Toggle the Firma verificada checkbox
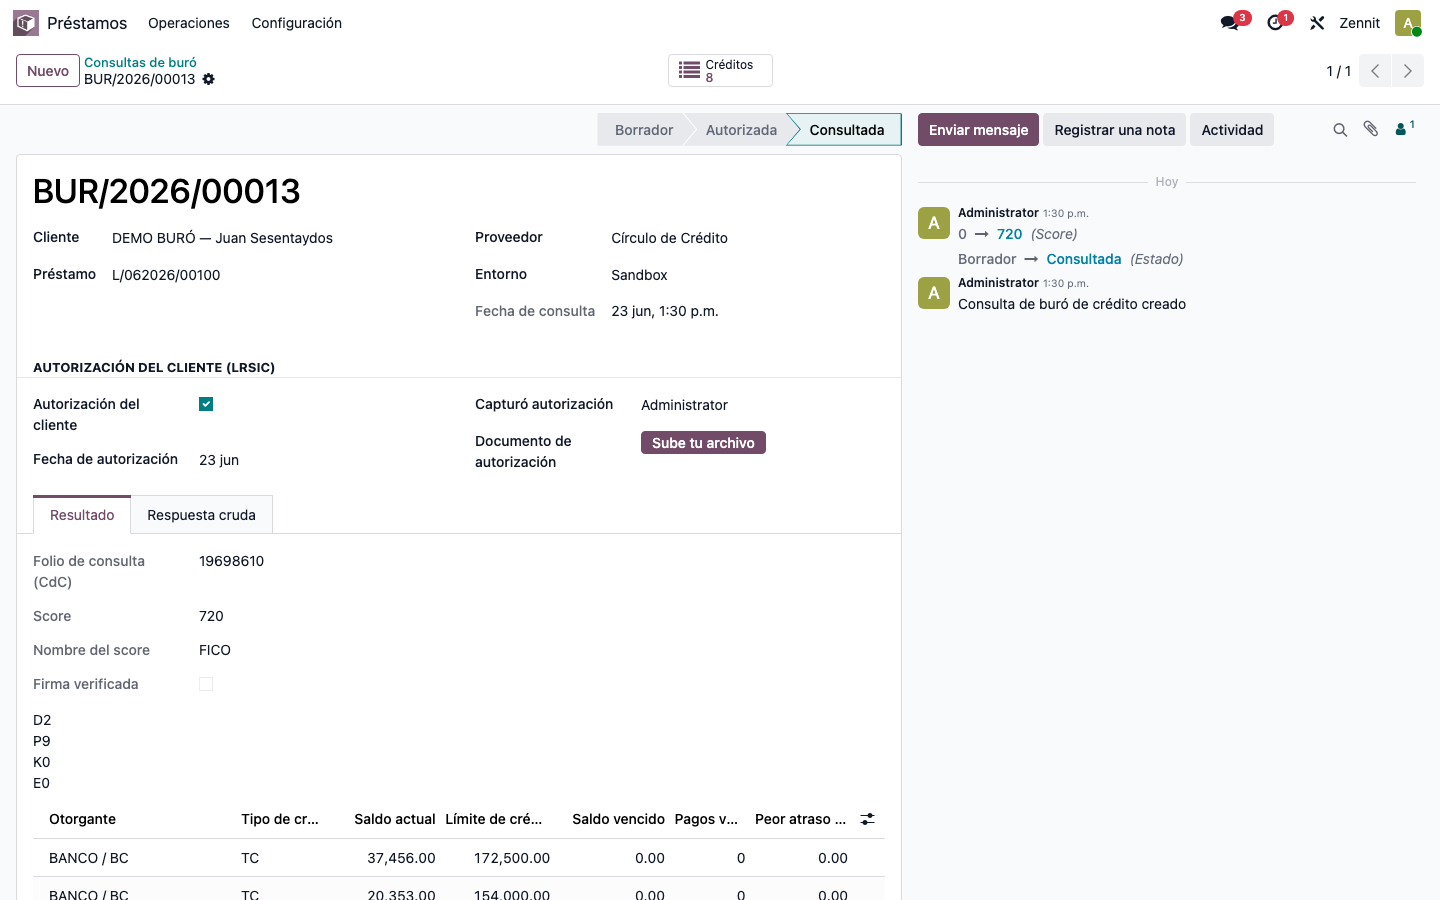Image resolution: width=1440 pixels, height=900 pixels. 206,684
